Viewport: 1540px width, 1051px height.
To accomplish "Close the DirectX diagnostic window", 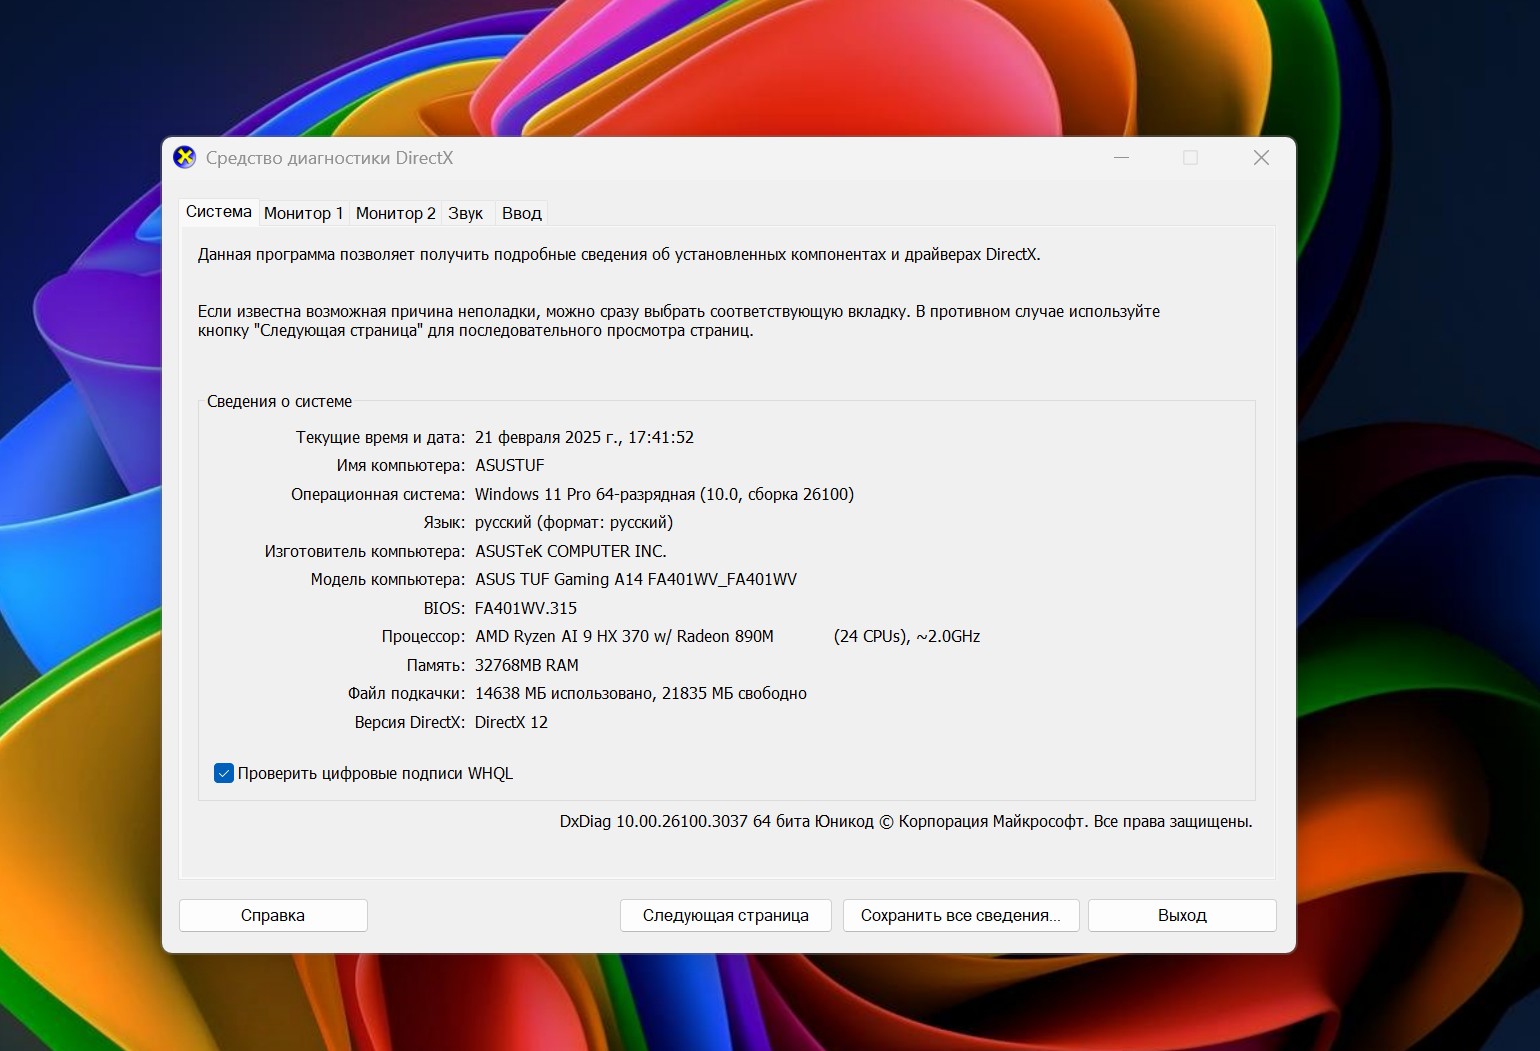I will [x=1262, y=158].
